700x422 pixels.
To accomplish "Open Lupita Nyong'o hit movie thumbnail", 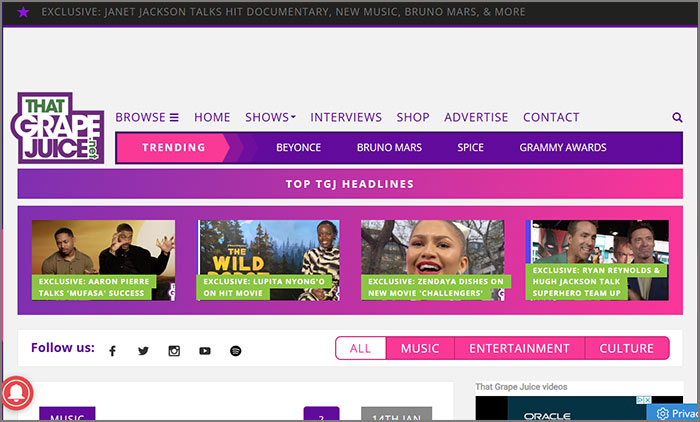I will 268,260.
